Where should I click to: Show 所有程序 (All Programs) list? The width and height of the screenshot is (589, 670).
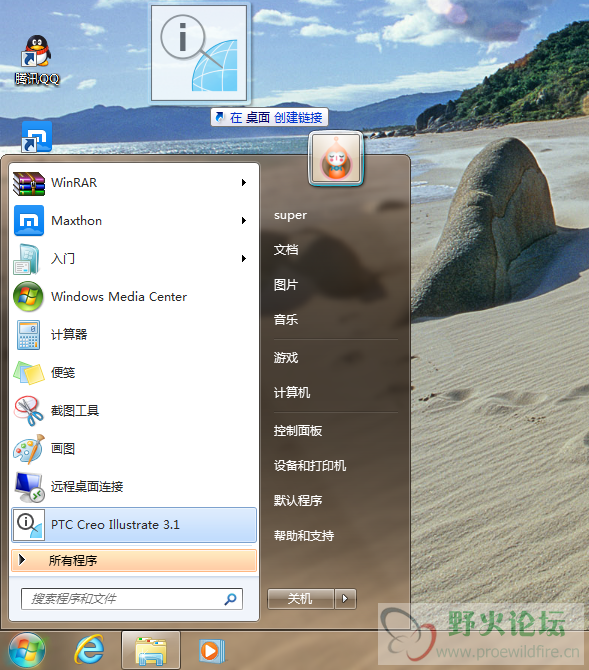click(134, 560)
